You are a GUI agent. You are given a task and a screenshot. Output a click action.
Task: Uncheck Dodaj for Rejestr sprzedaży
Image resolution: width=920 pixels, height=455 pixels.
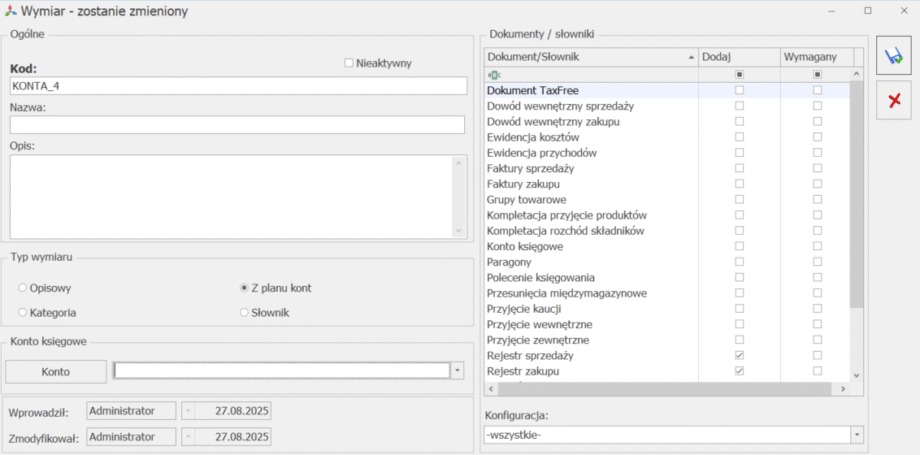[739, 355]
